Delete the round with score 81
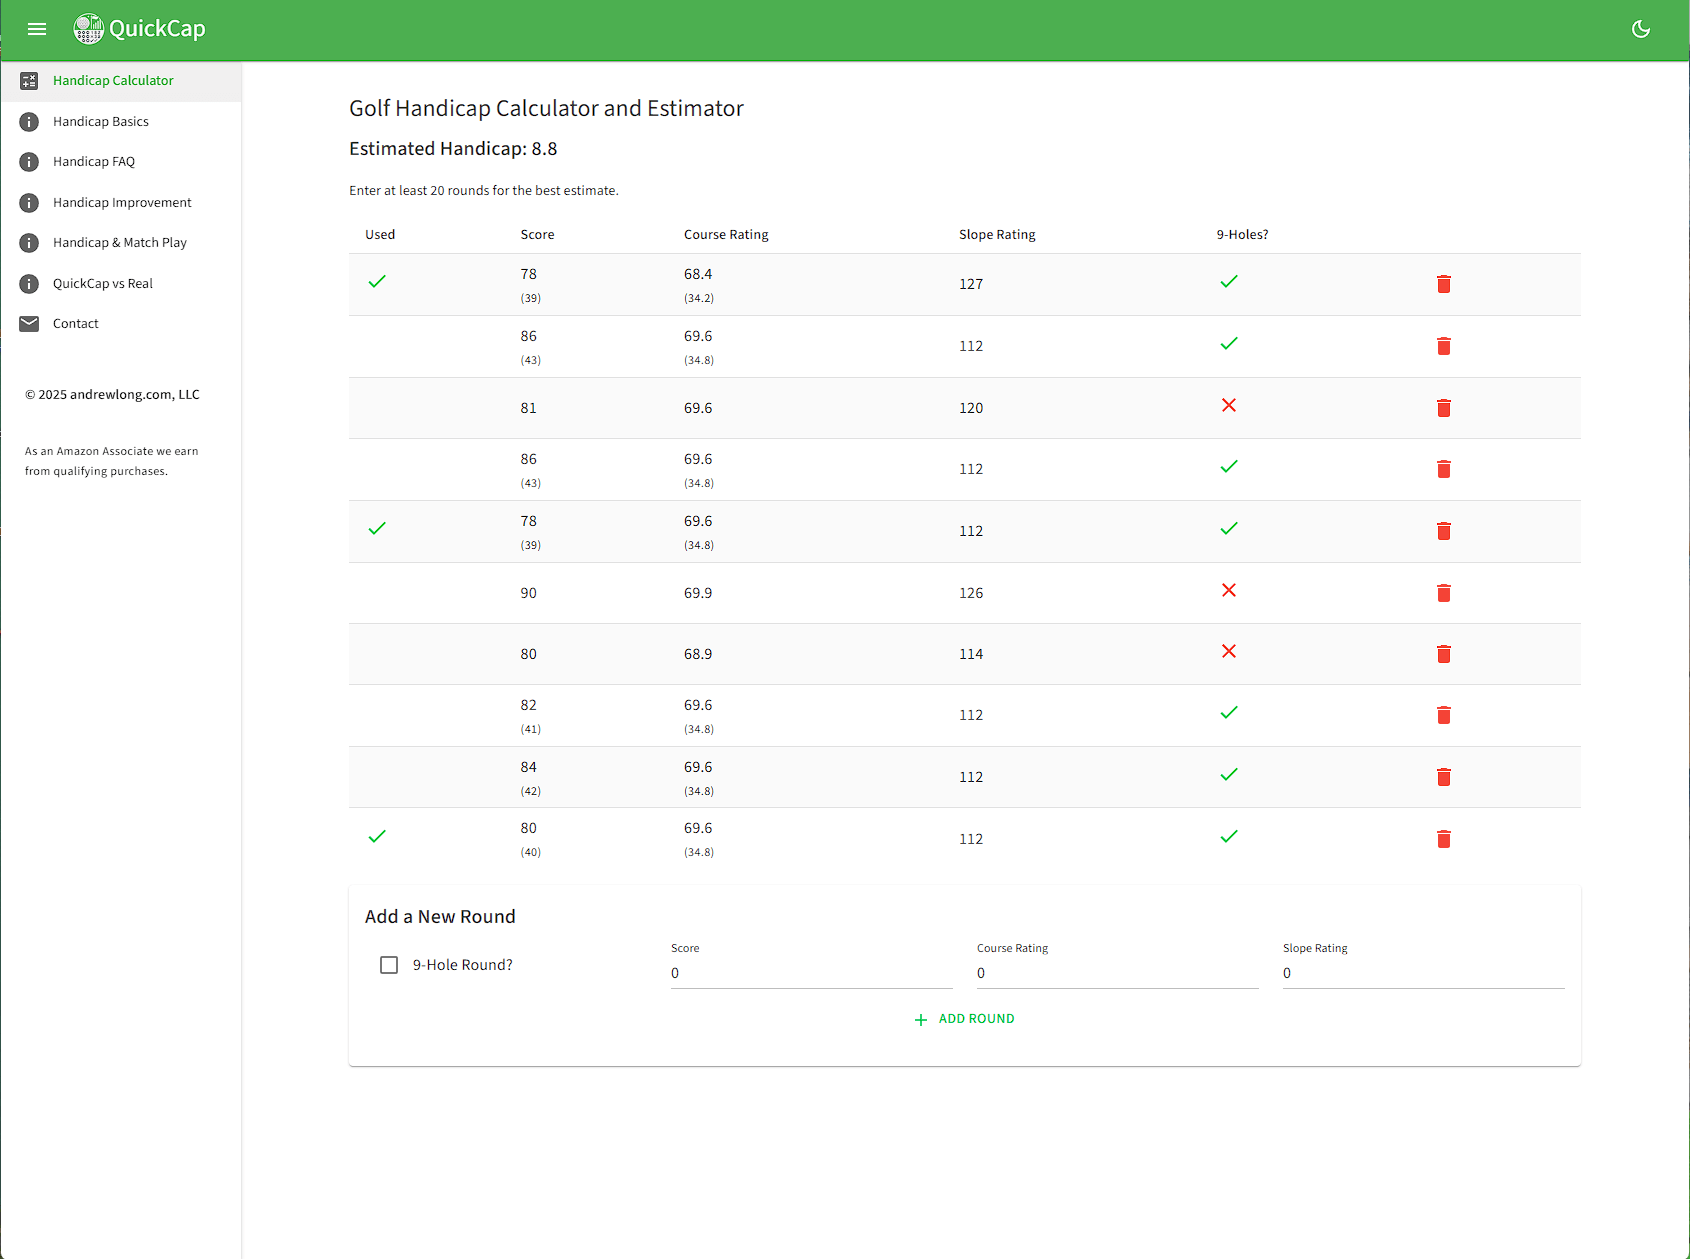This screenshot has width=1690, height=1259. click(1443, 408)
